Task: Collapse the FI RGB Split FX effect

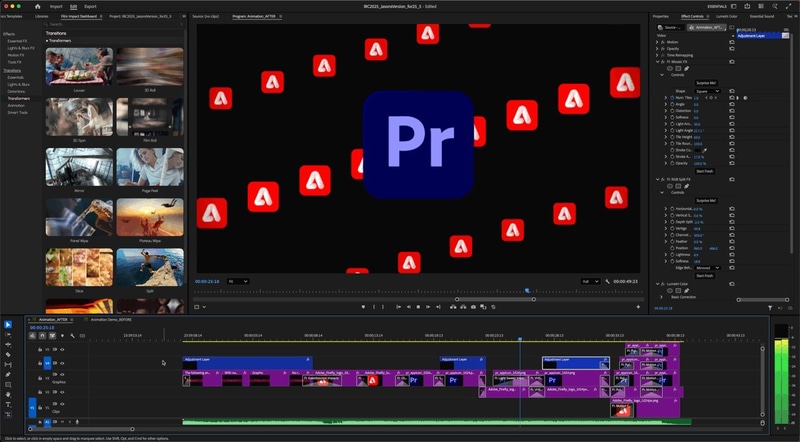Action: pos(657,180)
